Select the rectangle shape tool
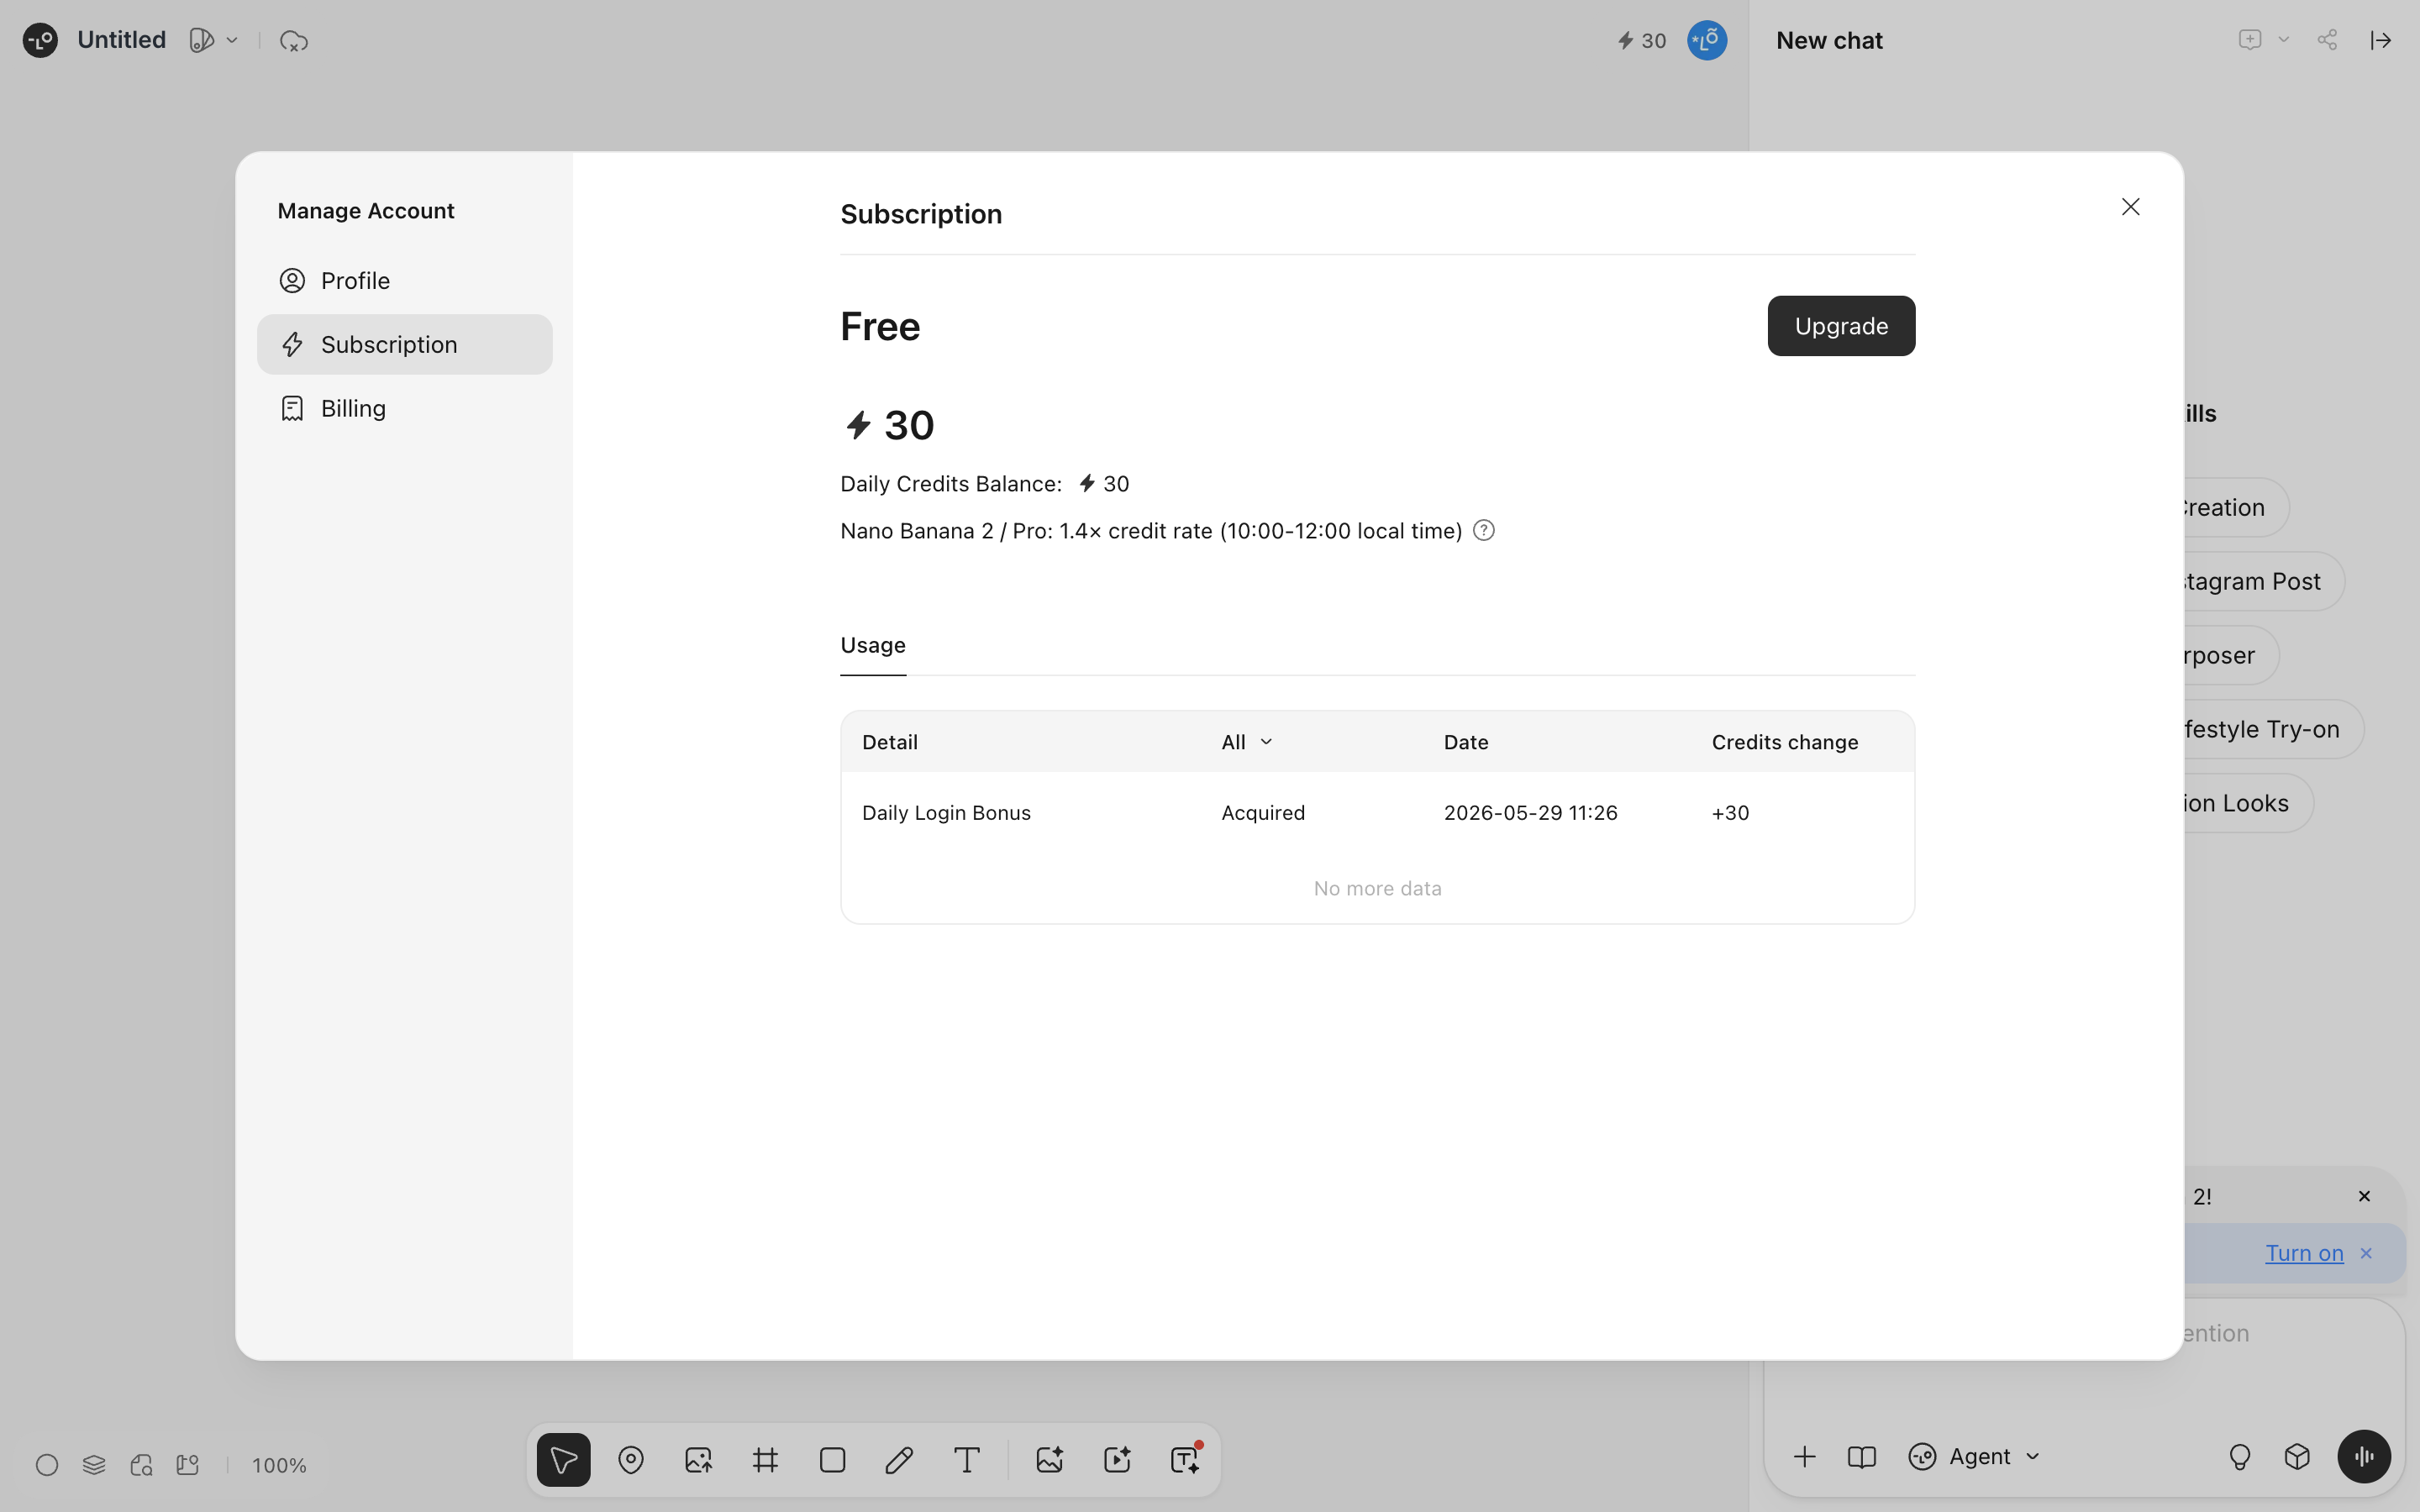Screen dimensions: 2420x1512 tap(832, 1460)
